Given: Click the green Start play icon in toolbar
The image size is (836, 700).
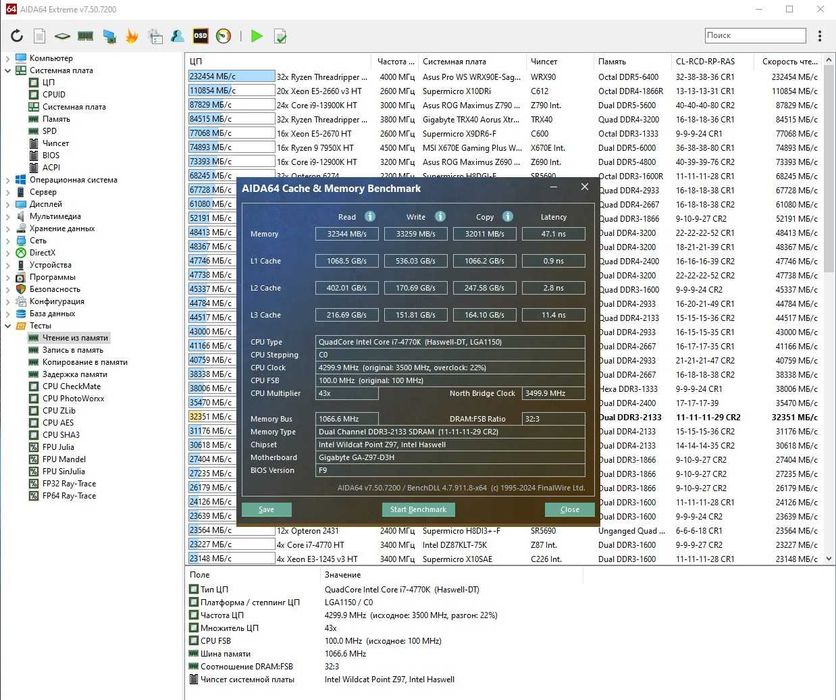Looking at the screenshot, I should 257,36.
